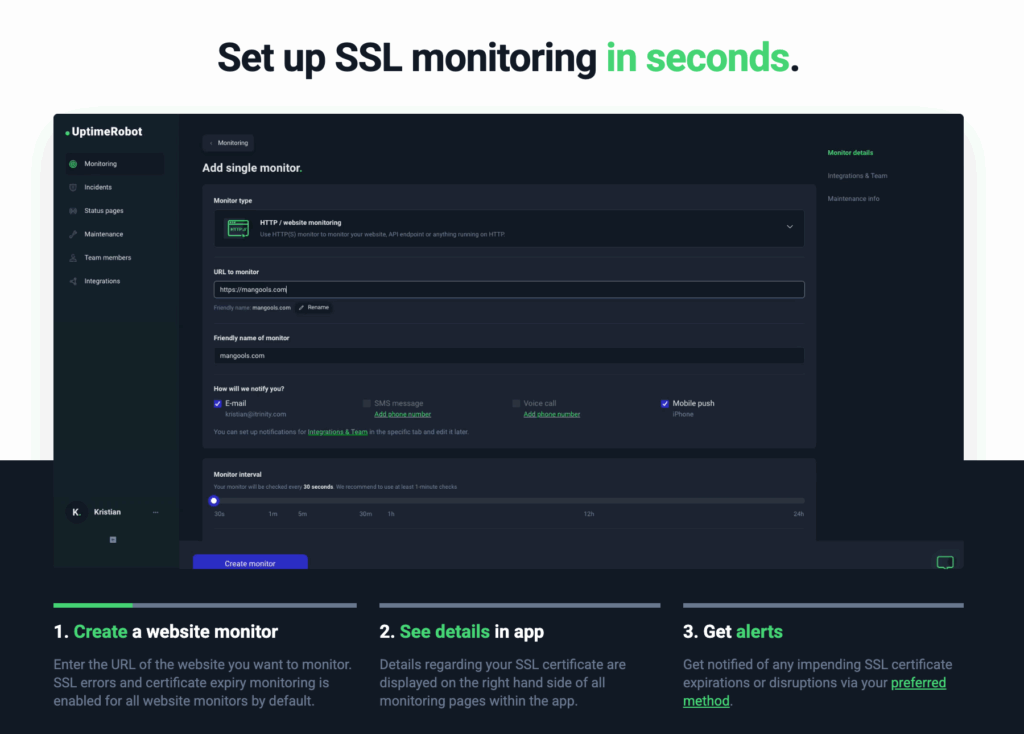Click the 1. Create a website monitor step
The width and height of the screenshot is (1024, 734).
(x=166, y=632)
